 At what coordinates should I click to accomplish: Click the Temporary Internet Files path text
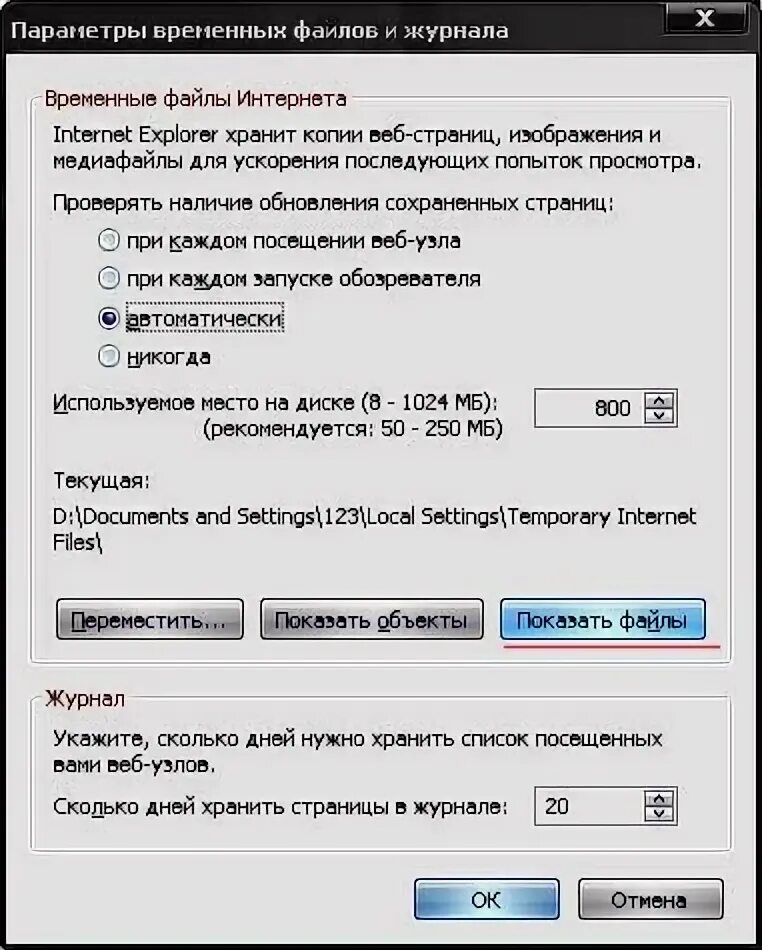tap(374, 529)
